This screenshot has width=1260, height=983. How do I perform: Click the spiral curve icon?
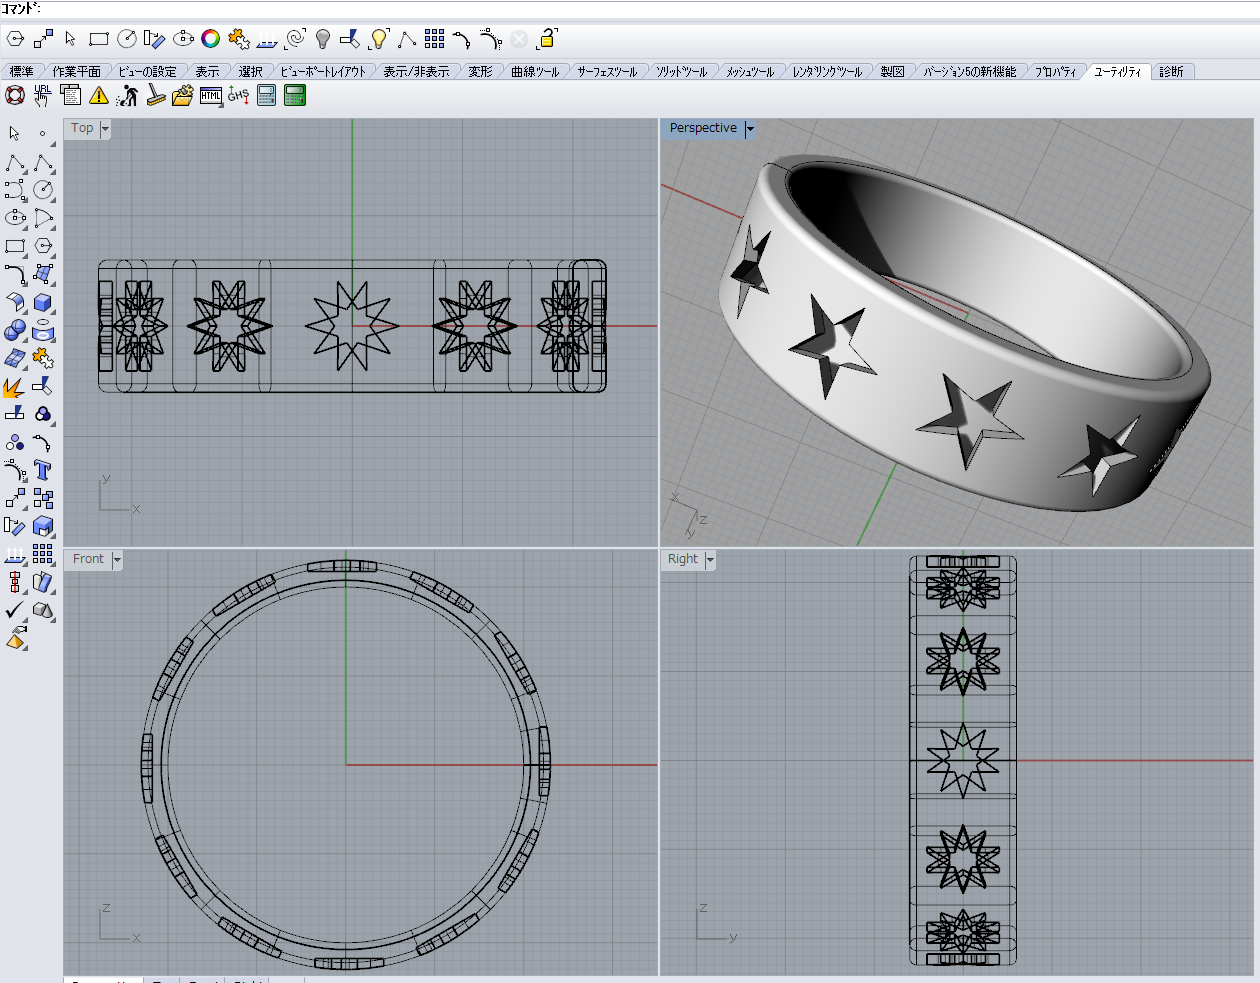[295, 39]
